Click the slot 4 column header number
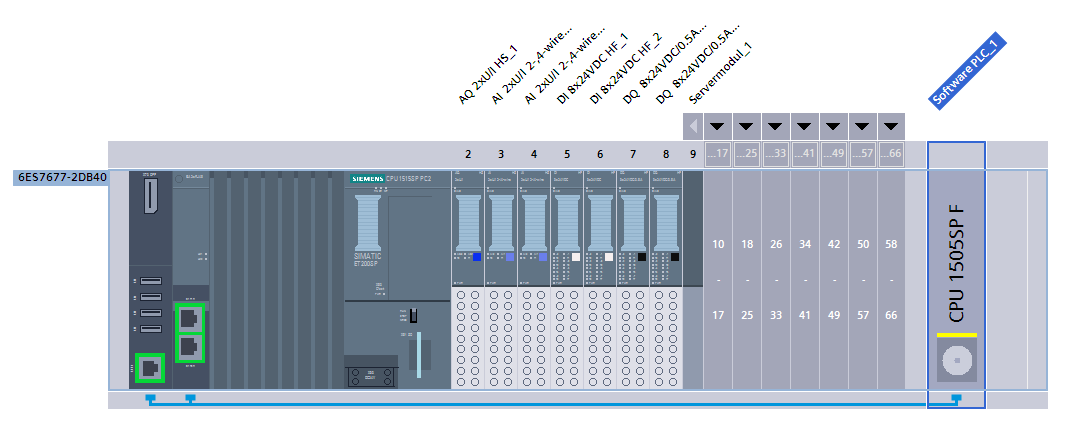The width and height of the screenshot is (1071, 427). pos(534,154)
